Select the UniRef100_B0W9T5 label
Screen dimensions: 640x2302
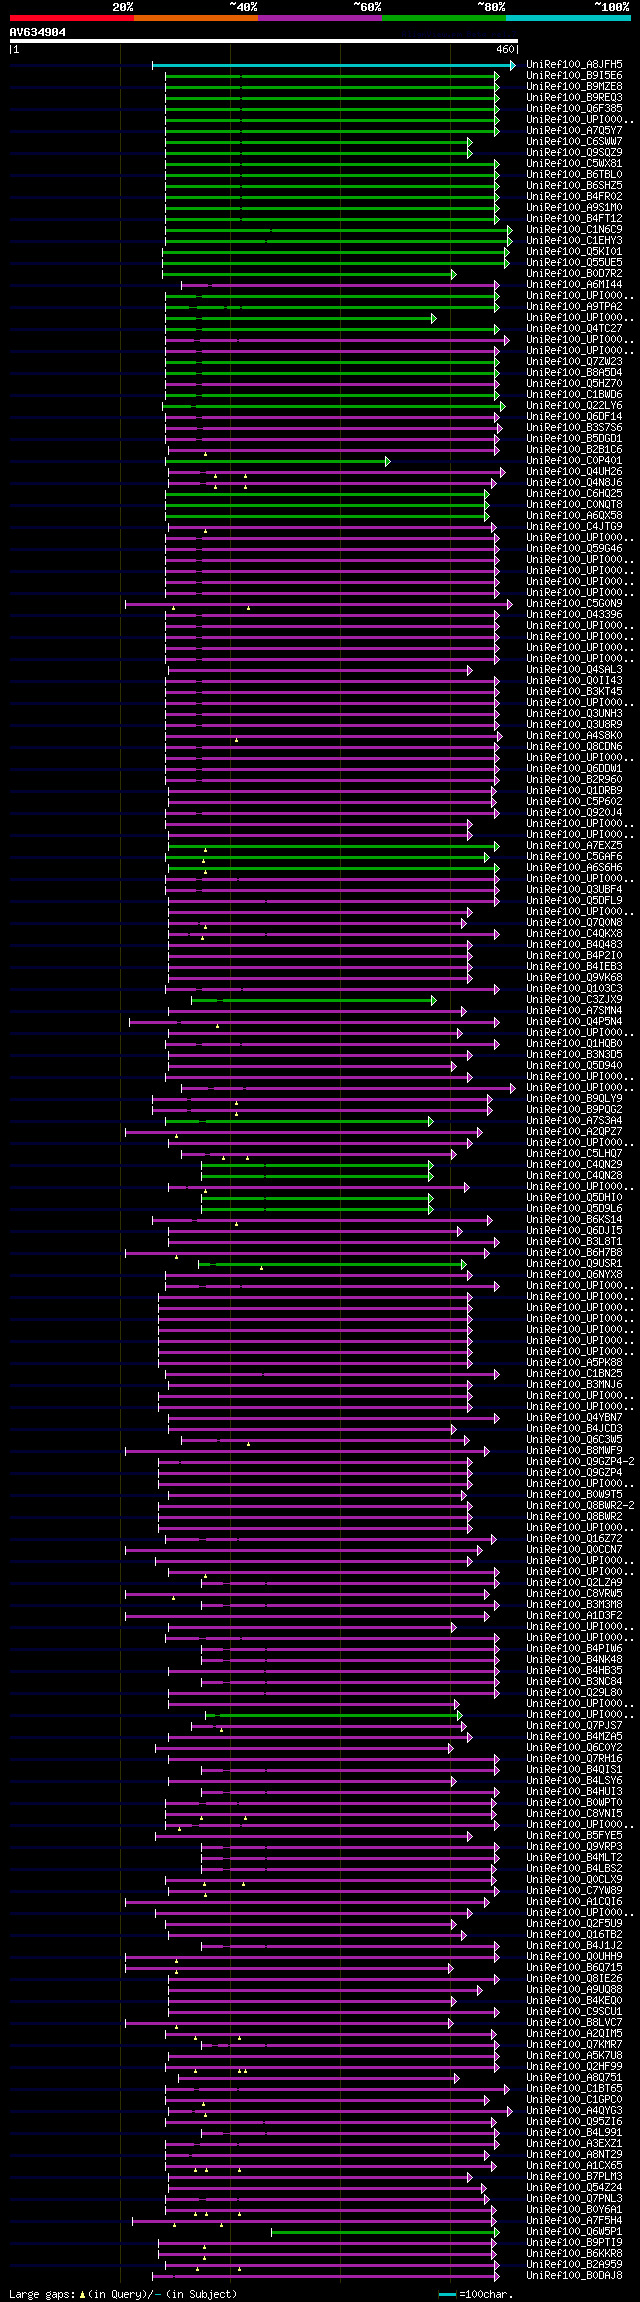click(x=574, y=1495)
